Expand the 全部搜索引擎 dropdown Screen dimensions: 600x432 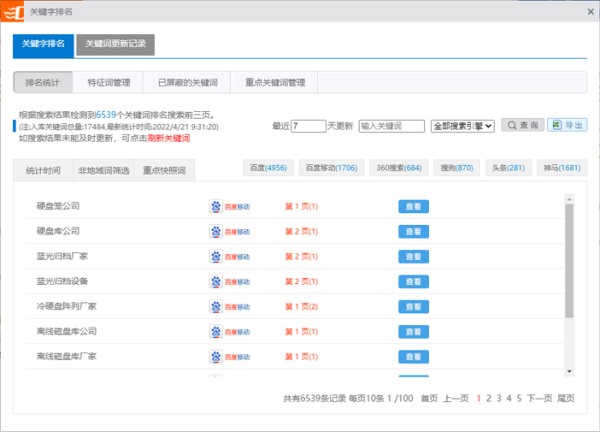pyautogui.click(x=463, y=126)
